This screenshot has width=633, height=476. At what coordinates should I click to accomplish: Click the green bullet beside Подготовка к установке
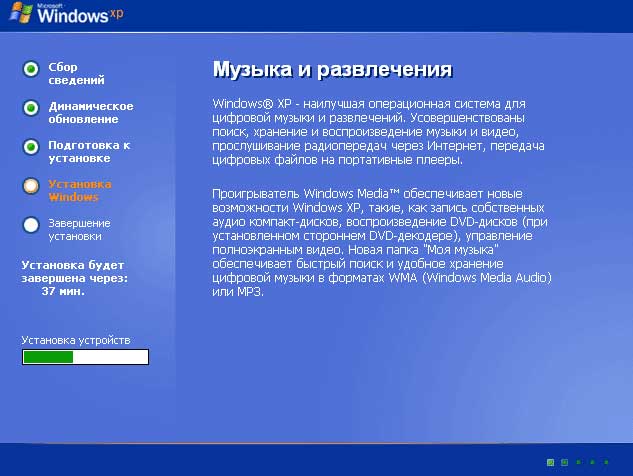[x=31, y=147]
